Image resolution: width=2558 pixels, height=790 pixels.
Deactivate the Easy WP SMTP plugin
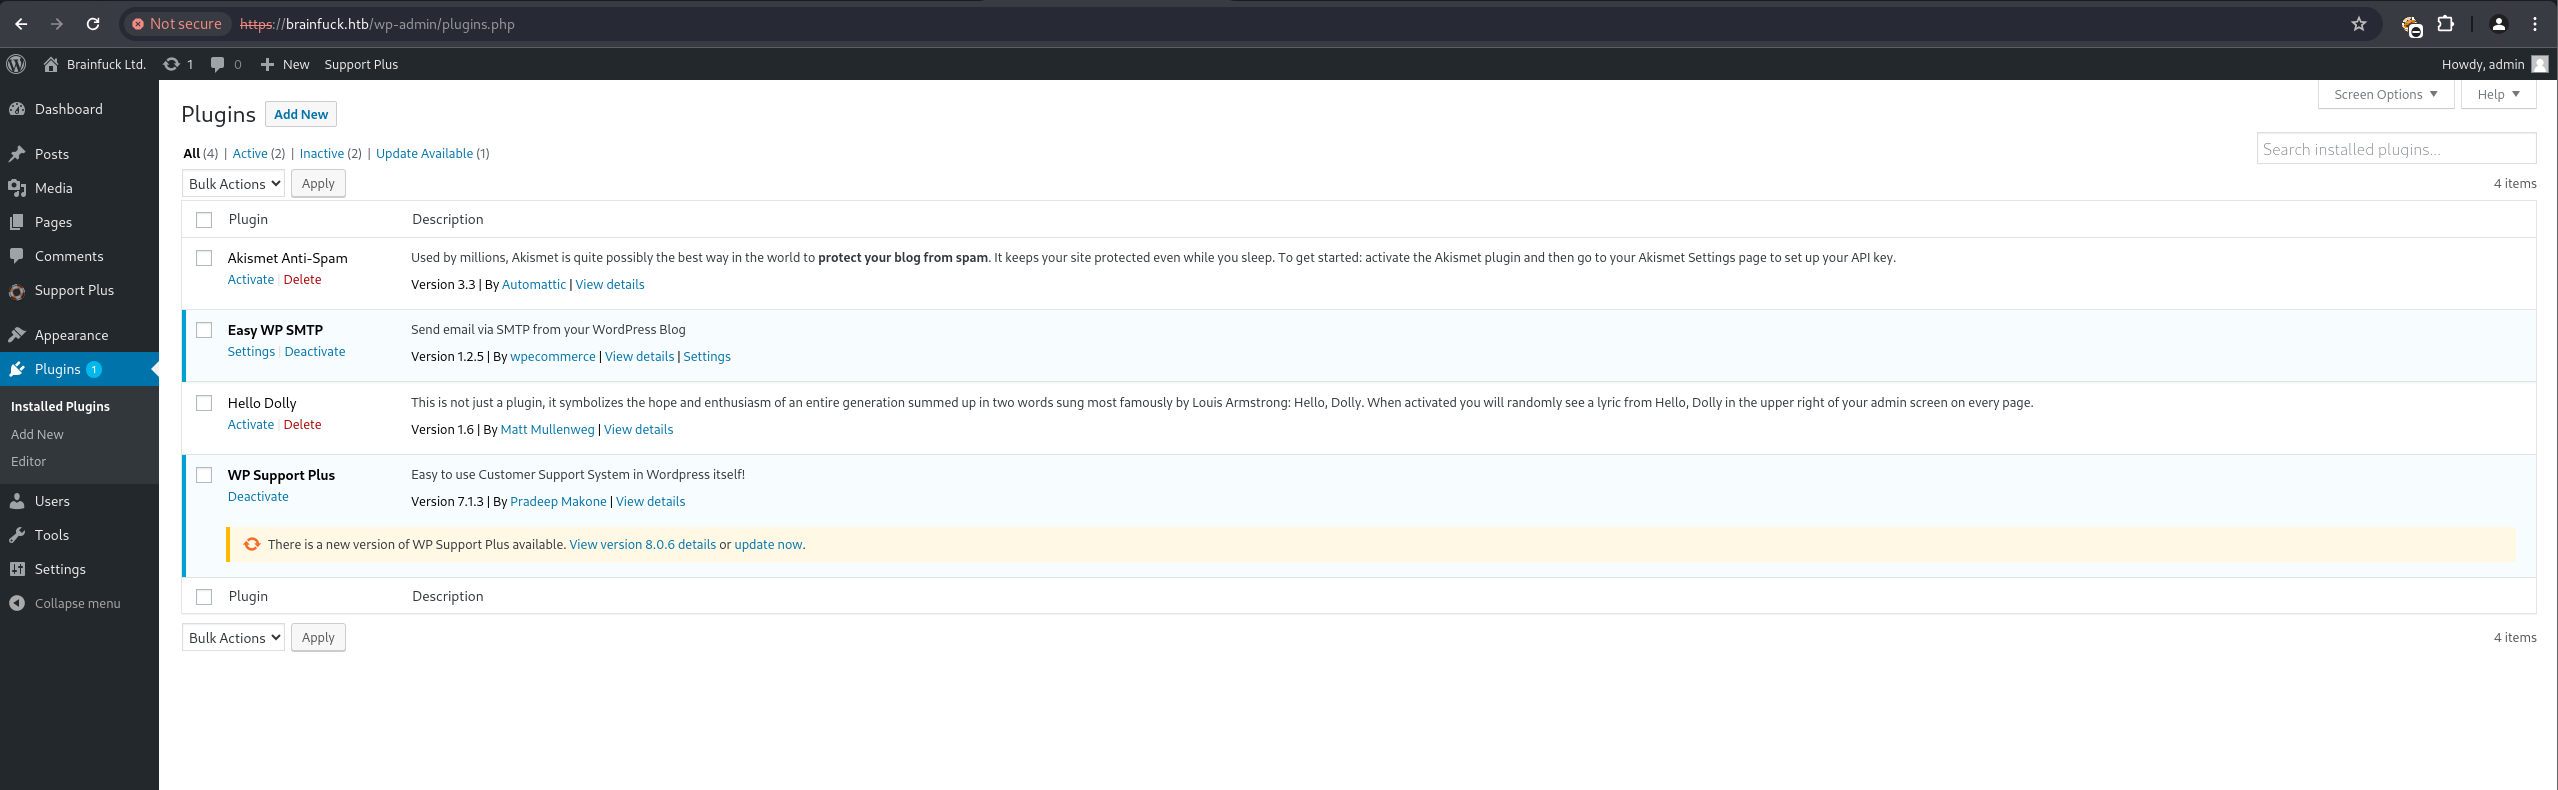[314, 352]
